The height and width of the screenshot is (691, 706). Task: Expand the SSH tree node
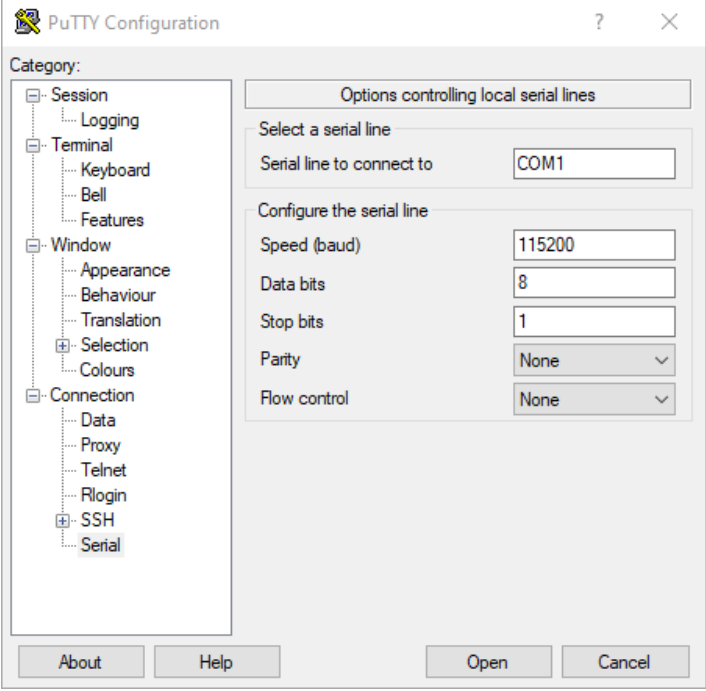coord(62,521)
